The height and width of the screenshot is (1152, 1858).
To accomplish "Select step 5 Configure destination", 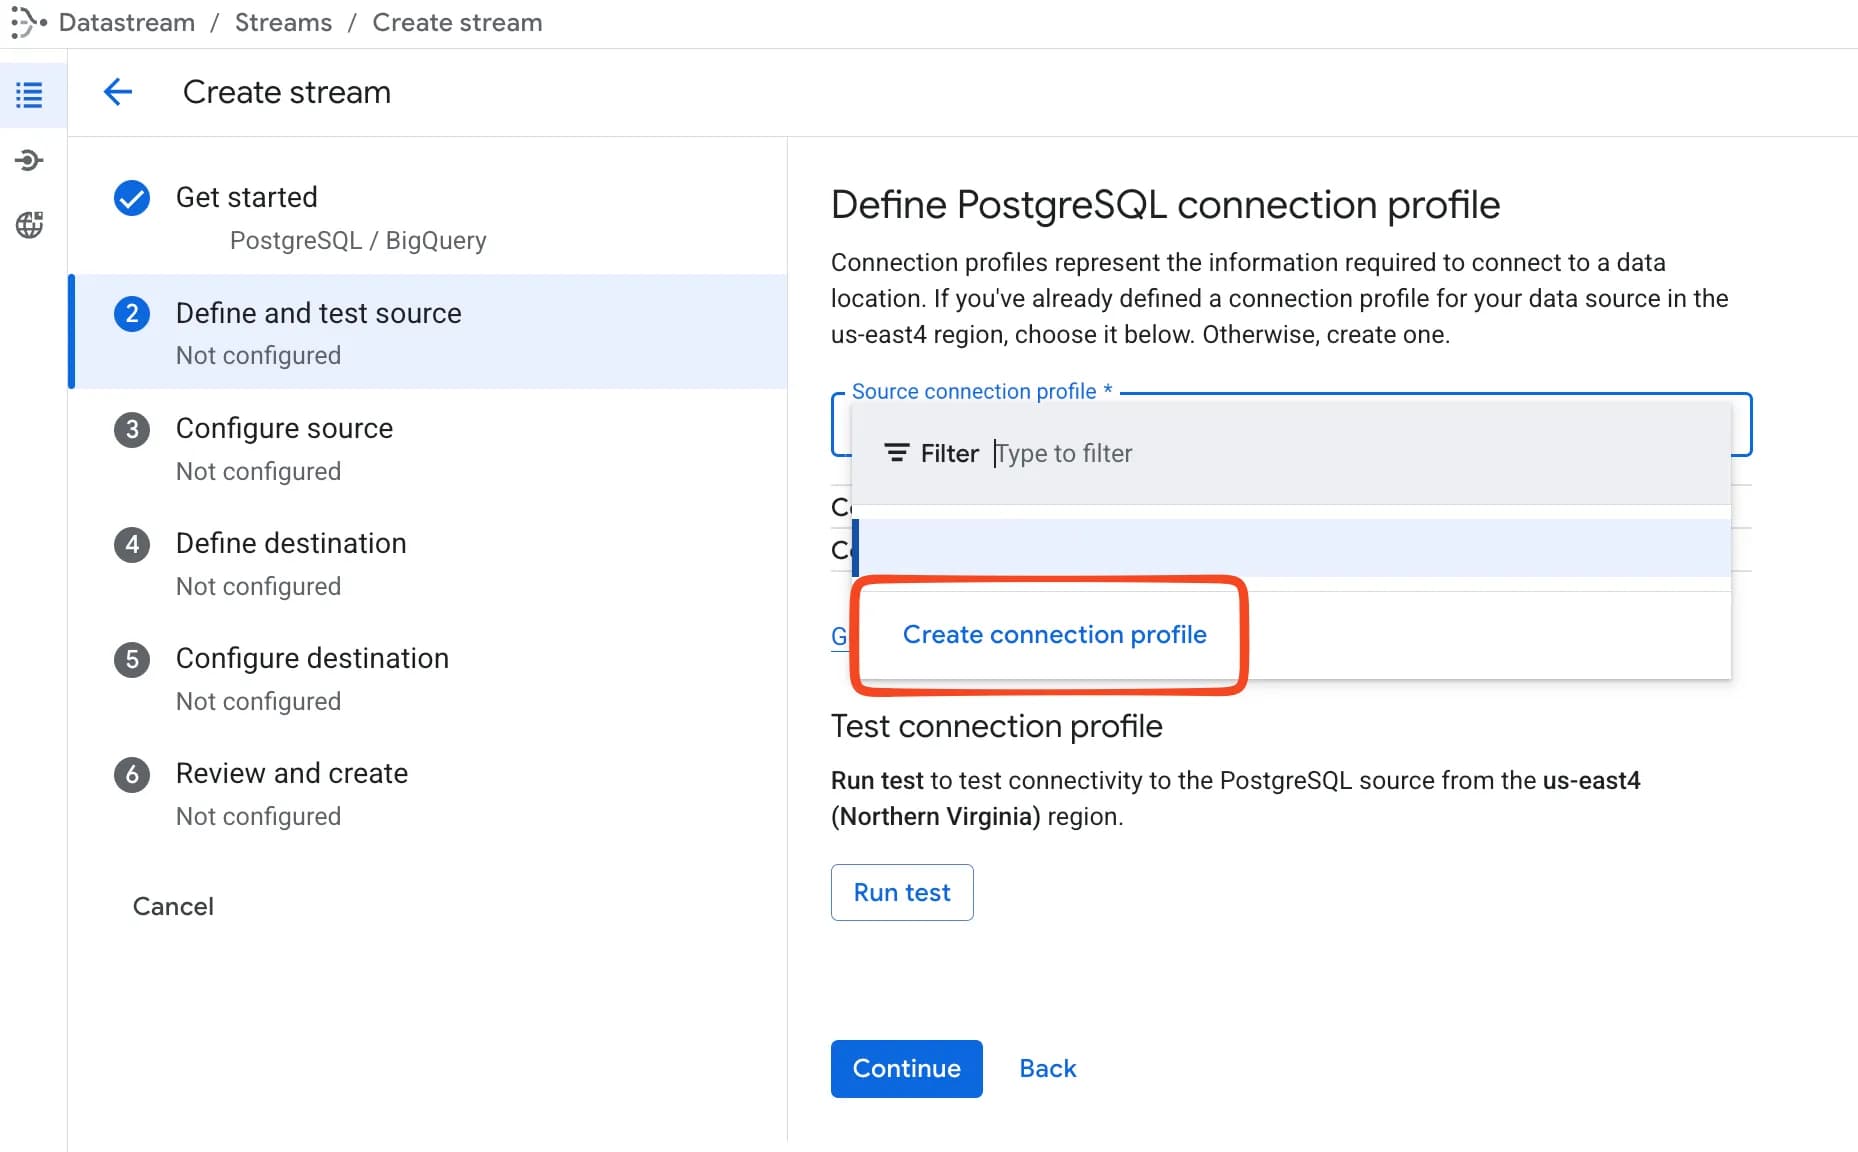I will pos(312,658).
